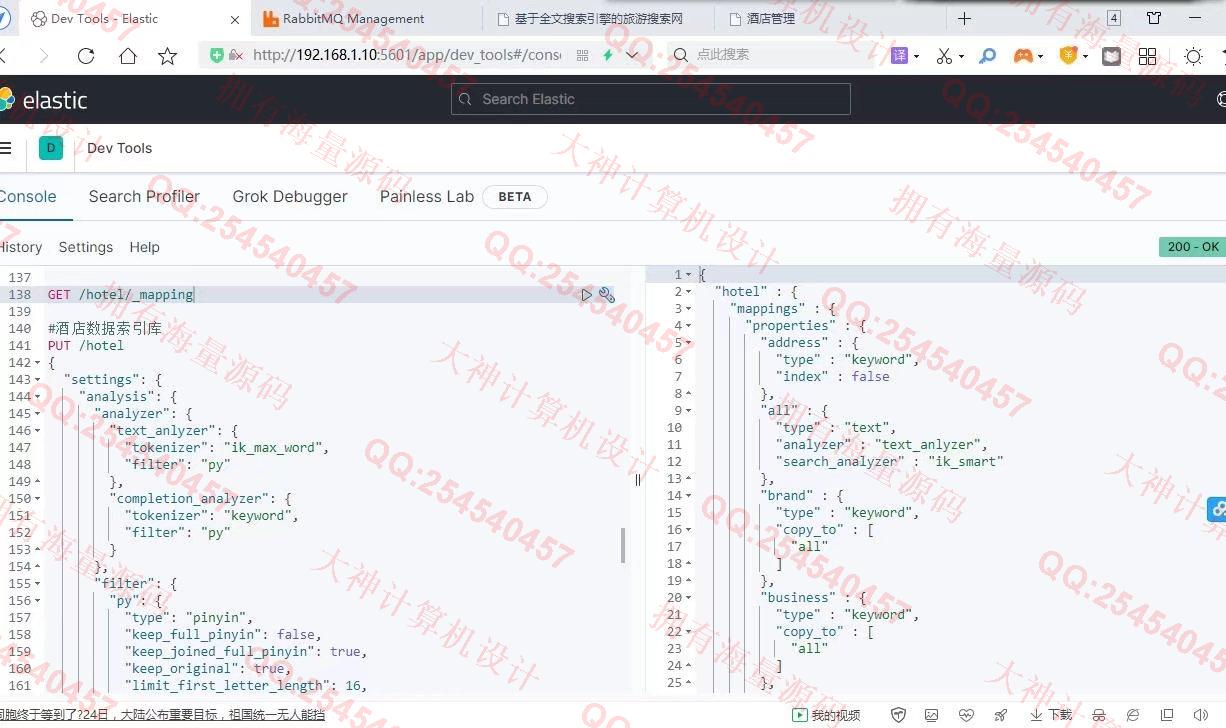Collapse the response "brand" block at line 14
The image size is (1226, 728).
[x=688, y=496]
